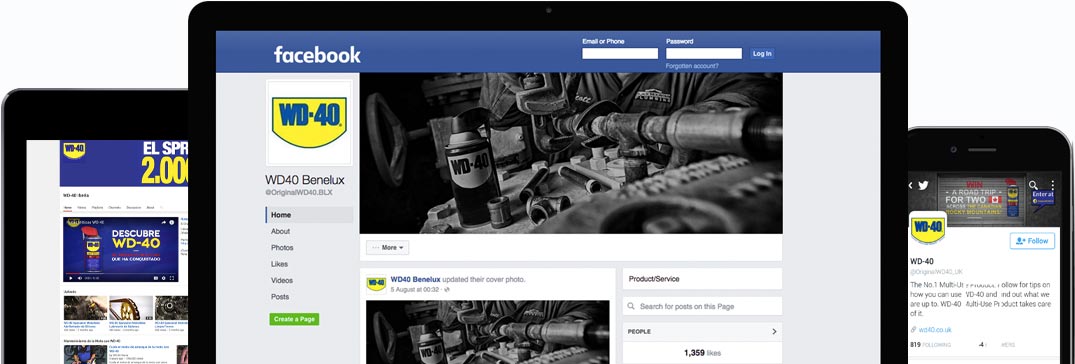
Task: Click WD-40 logo in YouTube channel banner
Action: pyautogui.click(x=73, y=150)
